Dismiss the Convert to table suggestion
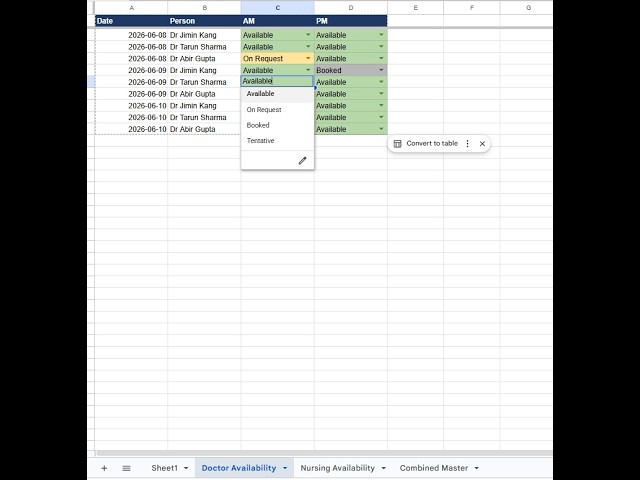 pos(482,144)
